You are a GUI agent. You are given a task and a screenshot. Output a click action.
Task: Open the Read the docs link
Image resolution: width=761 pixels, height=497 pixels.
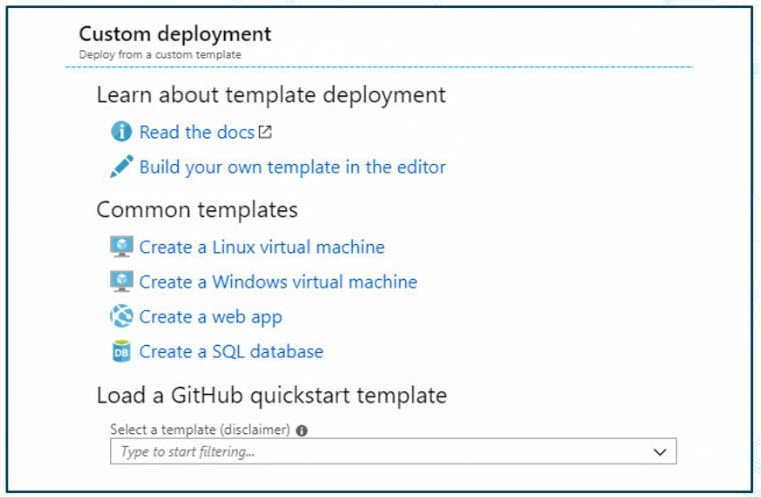click(197, 132)
